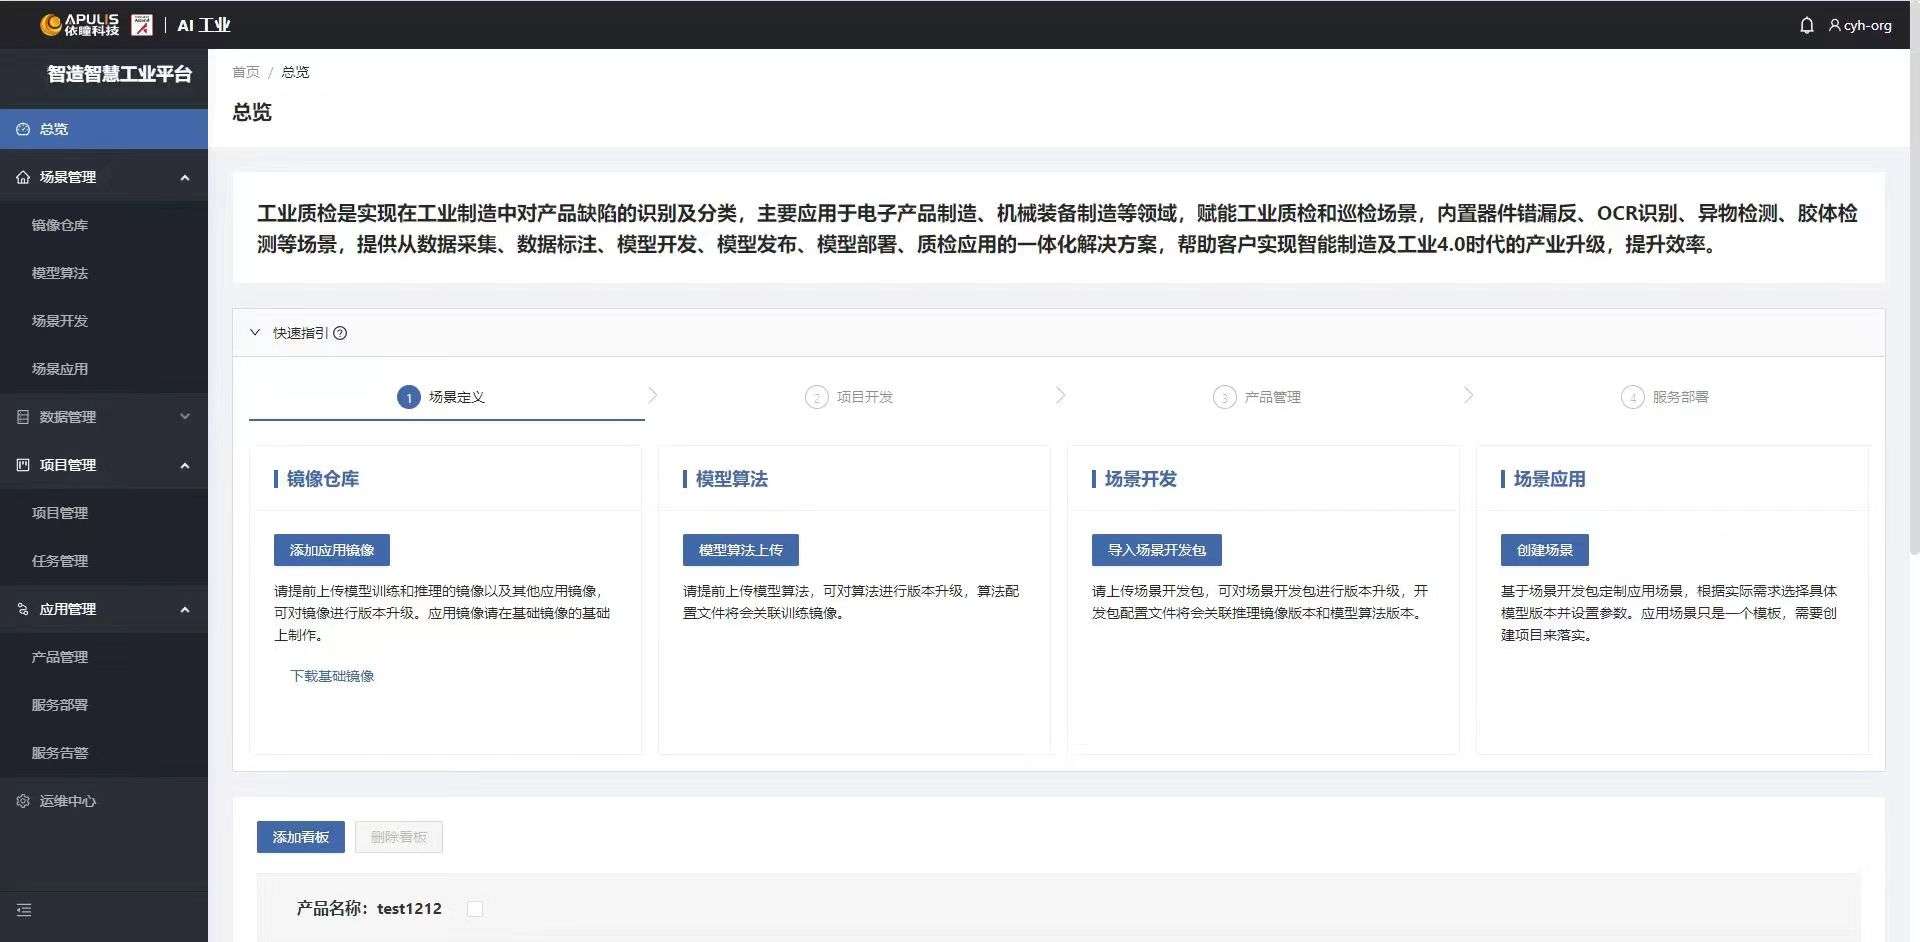This screenshot has height=942, width=1920.
Task: Click the 下载基础镜像 link
Action: pos(332,676)
